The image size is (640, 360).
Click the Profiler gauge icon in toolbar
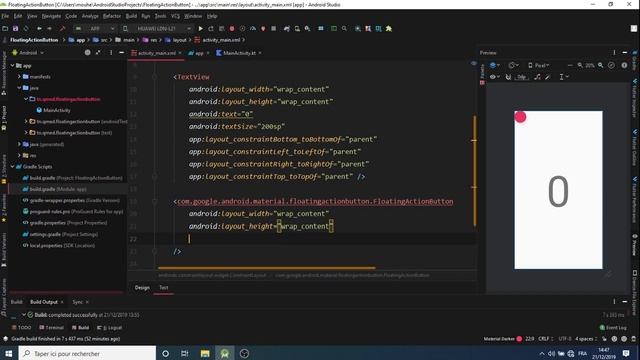(x=253, y=29)
